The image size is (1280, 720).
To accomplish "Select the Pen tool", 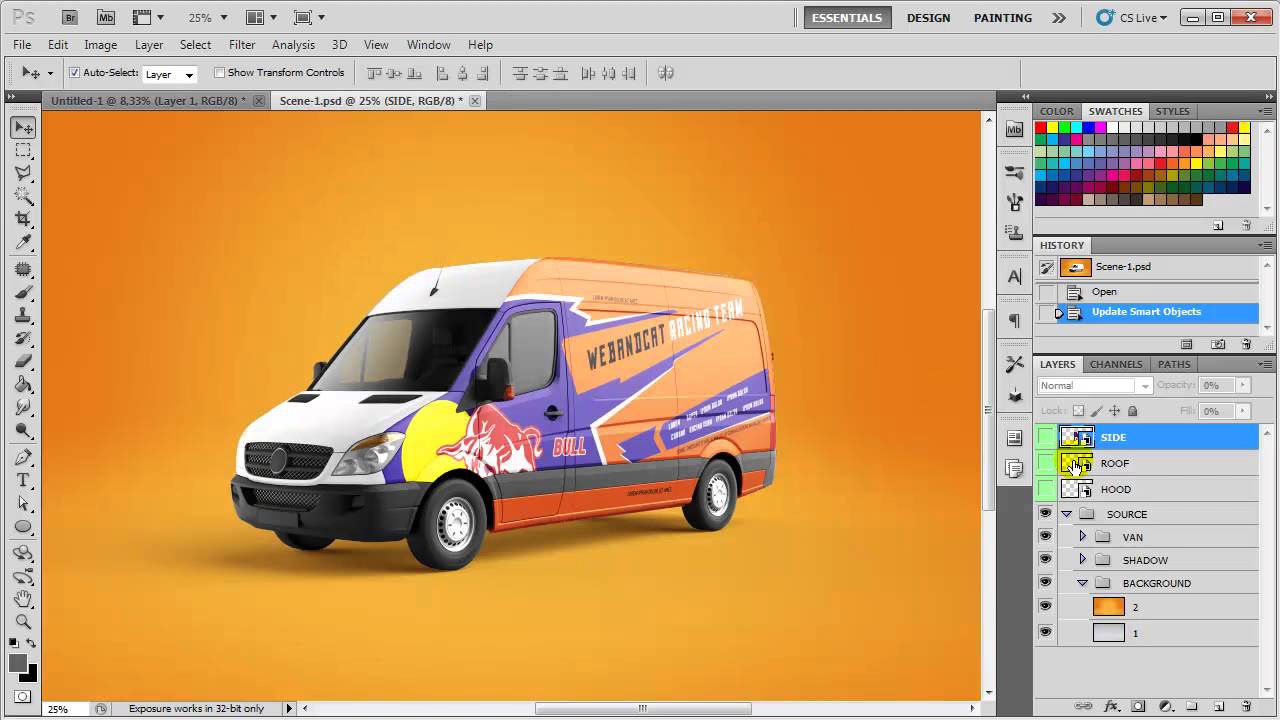I will click(23, 457).
